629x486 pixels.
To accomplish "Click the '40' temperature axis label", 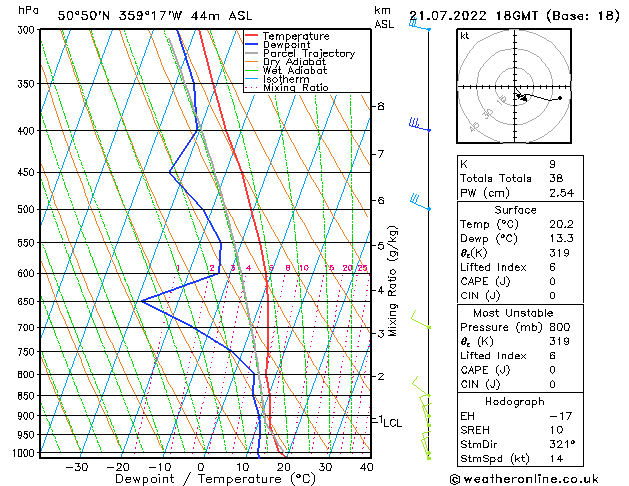I will 366,467.
